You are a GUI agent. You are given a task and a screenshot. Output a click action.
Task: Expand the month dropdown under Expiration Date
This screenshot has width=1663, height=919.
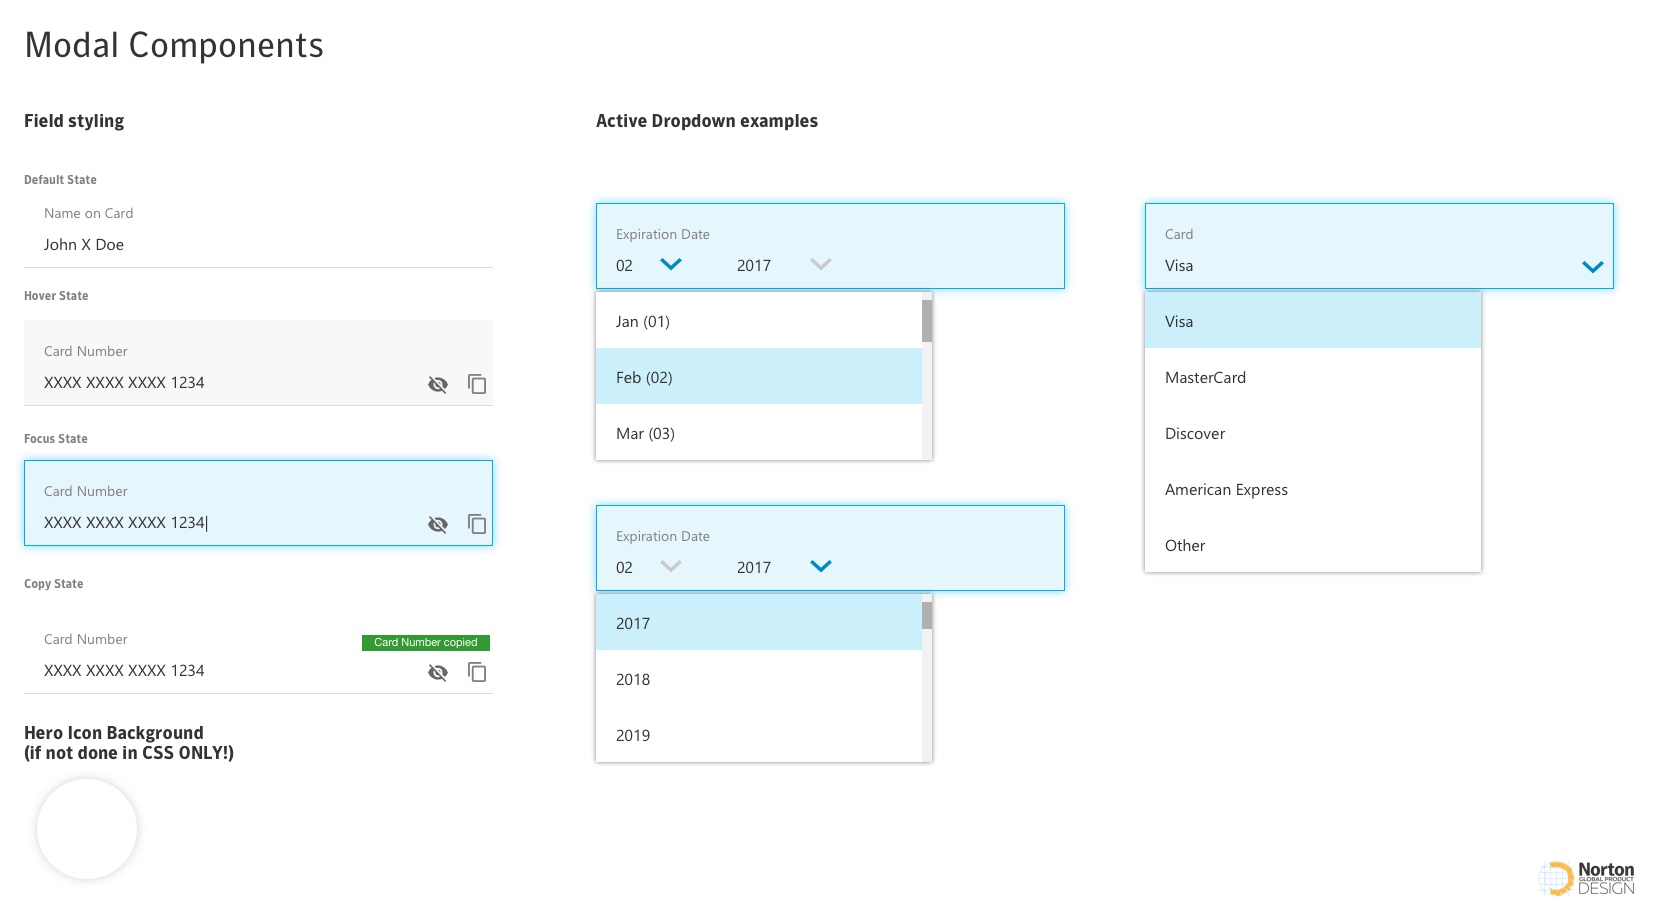[670, 264]
